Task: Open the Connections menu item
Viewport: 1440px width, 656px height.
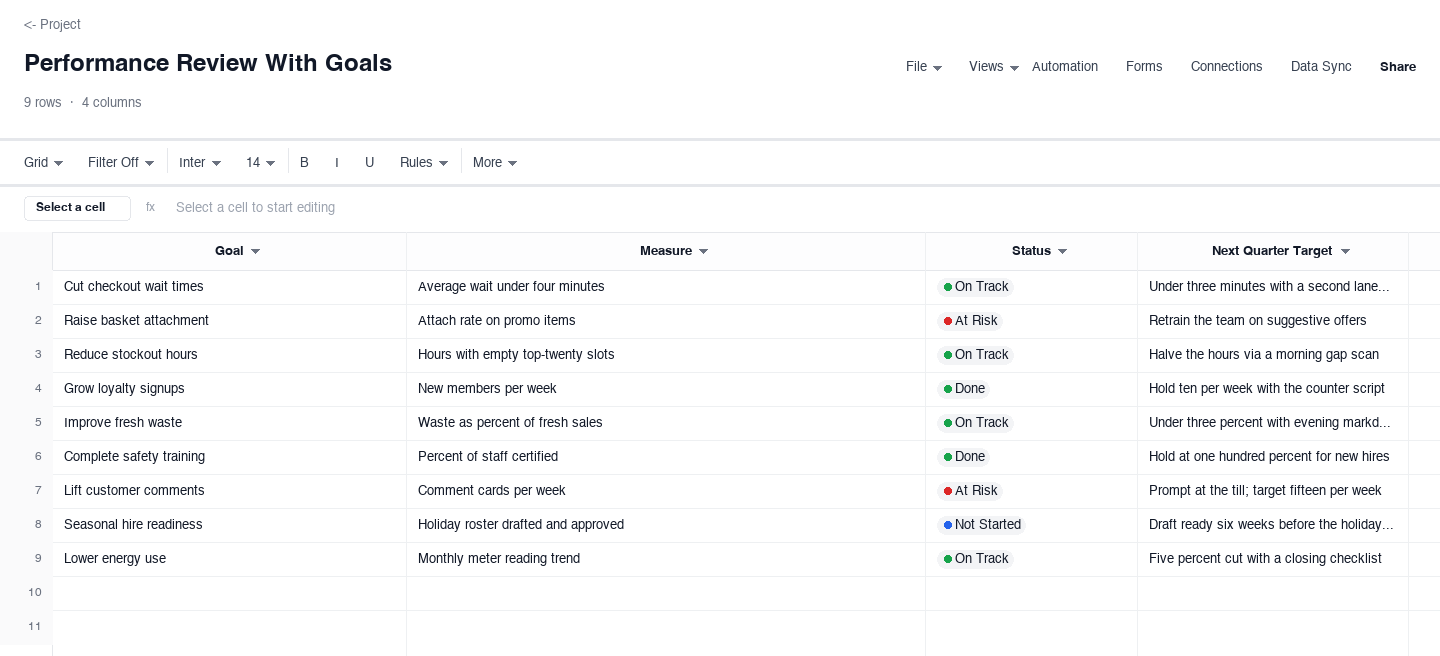Action: (x=1226, y=66)
